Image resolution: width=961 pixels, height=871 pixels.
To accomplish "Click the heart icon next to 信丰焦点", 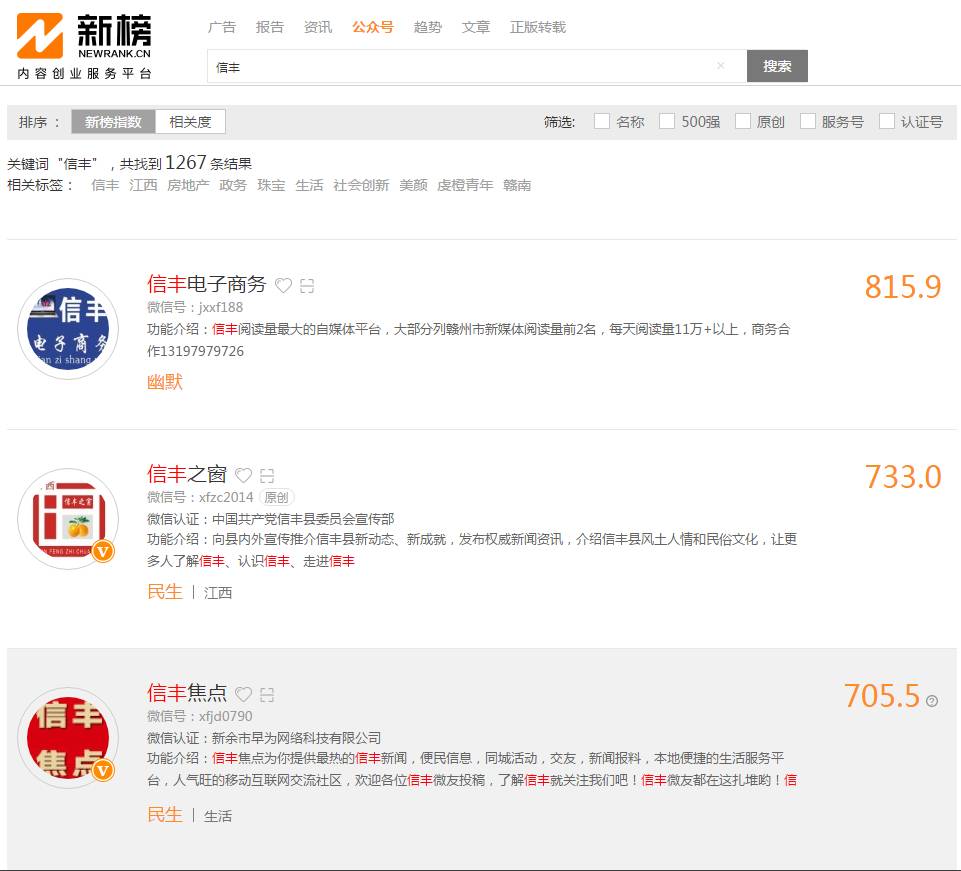I will pyautogui.click(x=243, y=694).
